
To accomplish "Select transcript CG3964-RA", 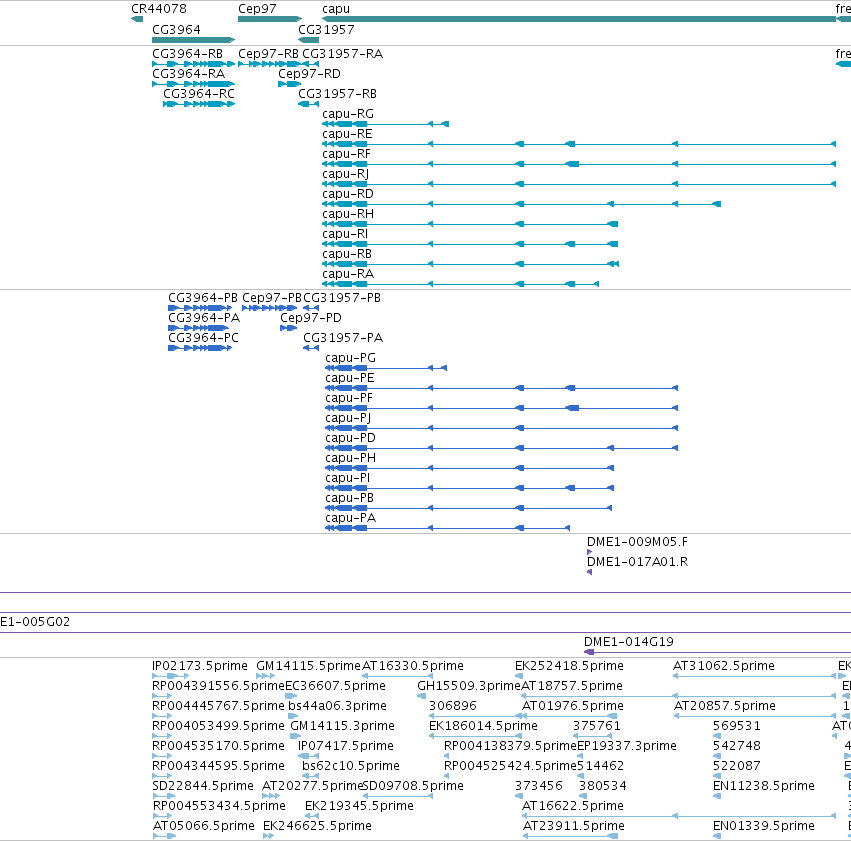I will [x=193, y=84].
